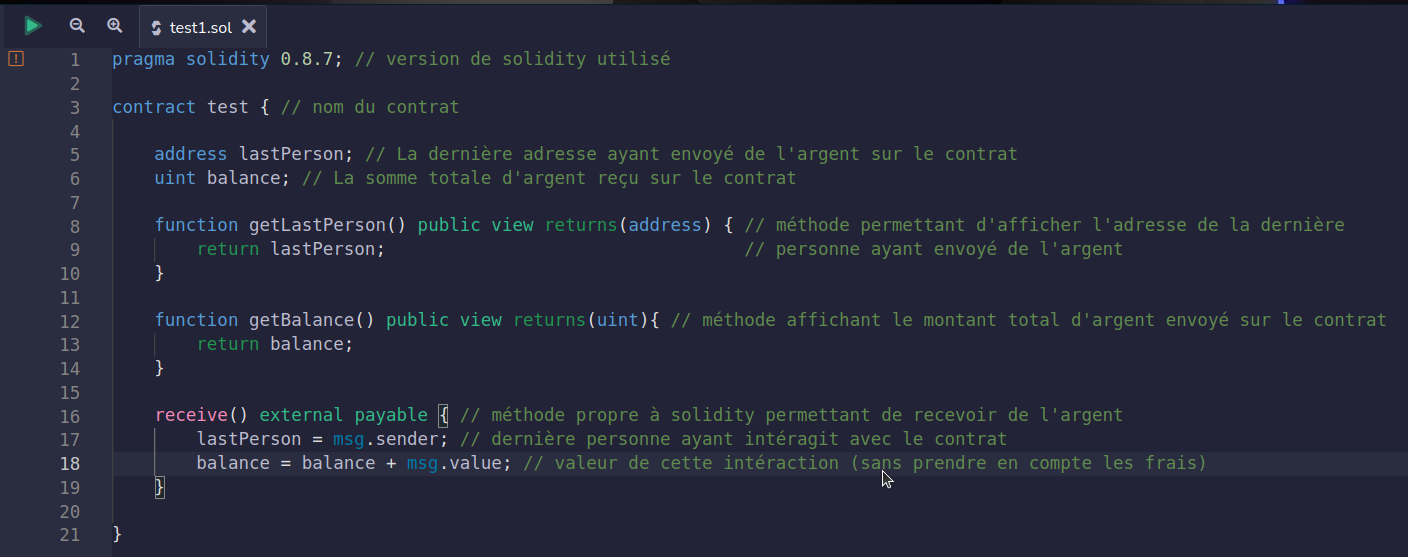
Task: Select the test1.sol editor tab
Action: coord(203,27)
